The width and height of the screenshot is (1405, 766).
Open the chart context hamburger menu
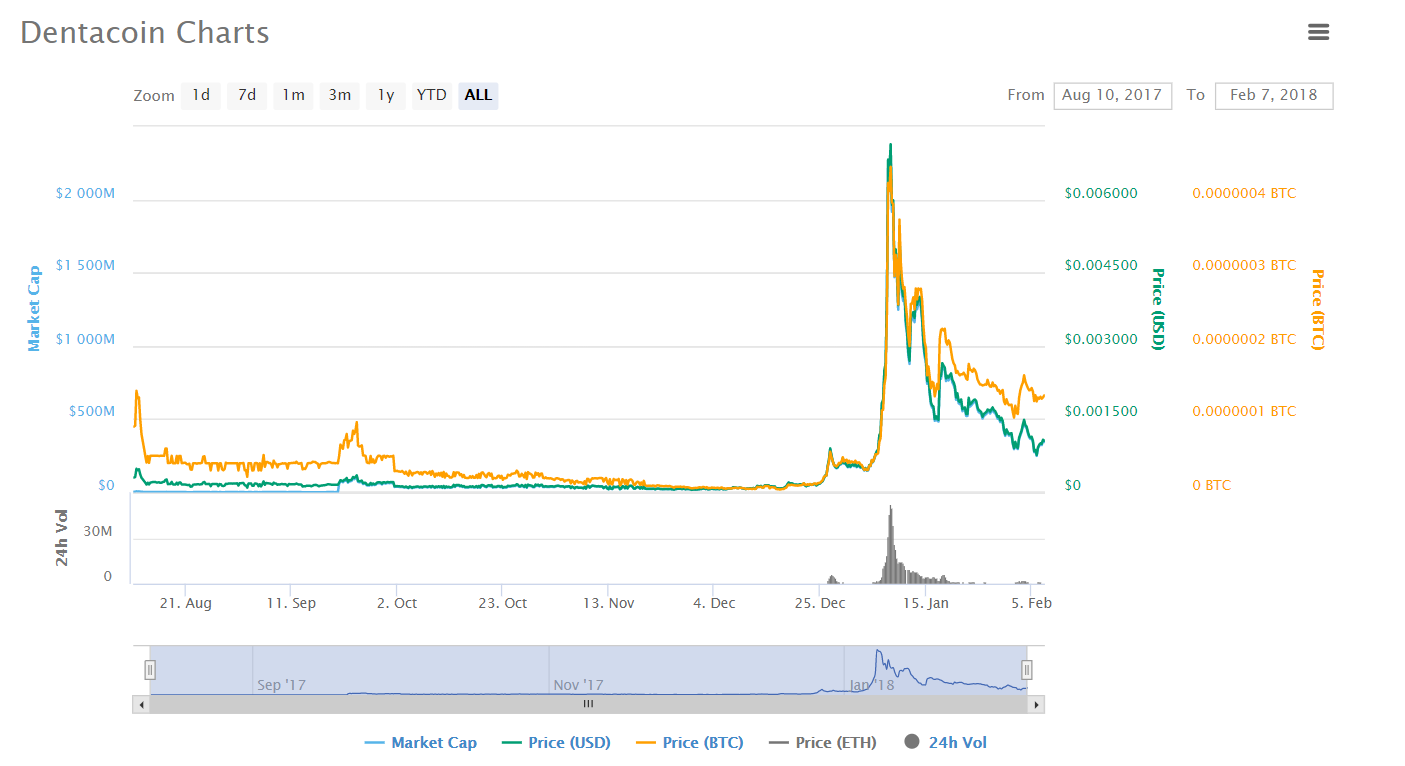click(x=1318, y=32)
